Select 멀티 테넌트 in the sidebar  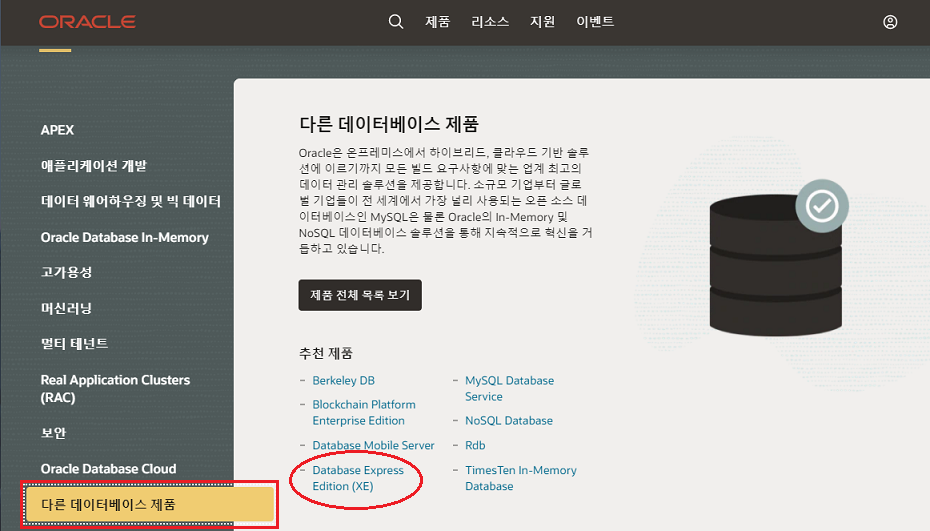click(x=74, y=344)
